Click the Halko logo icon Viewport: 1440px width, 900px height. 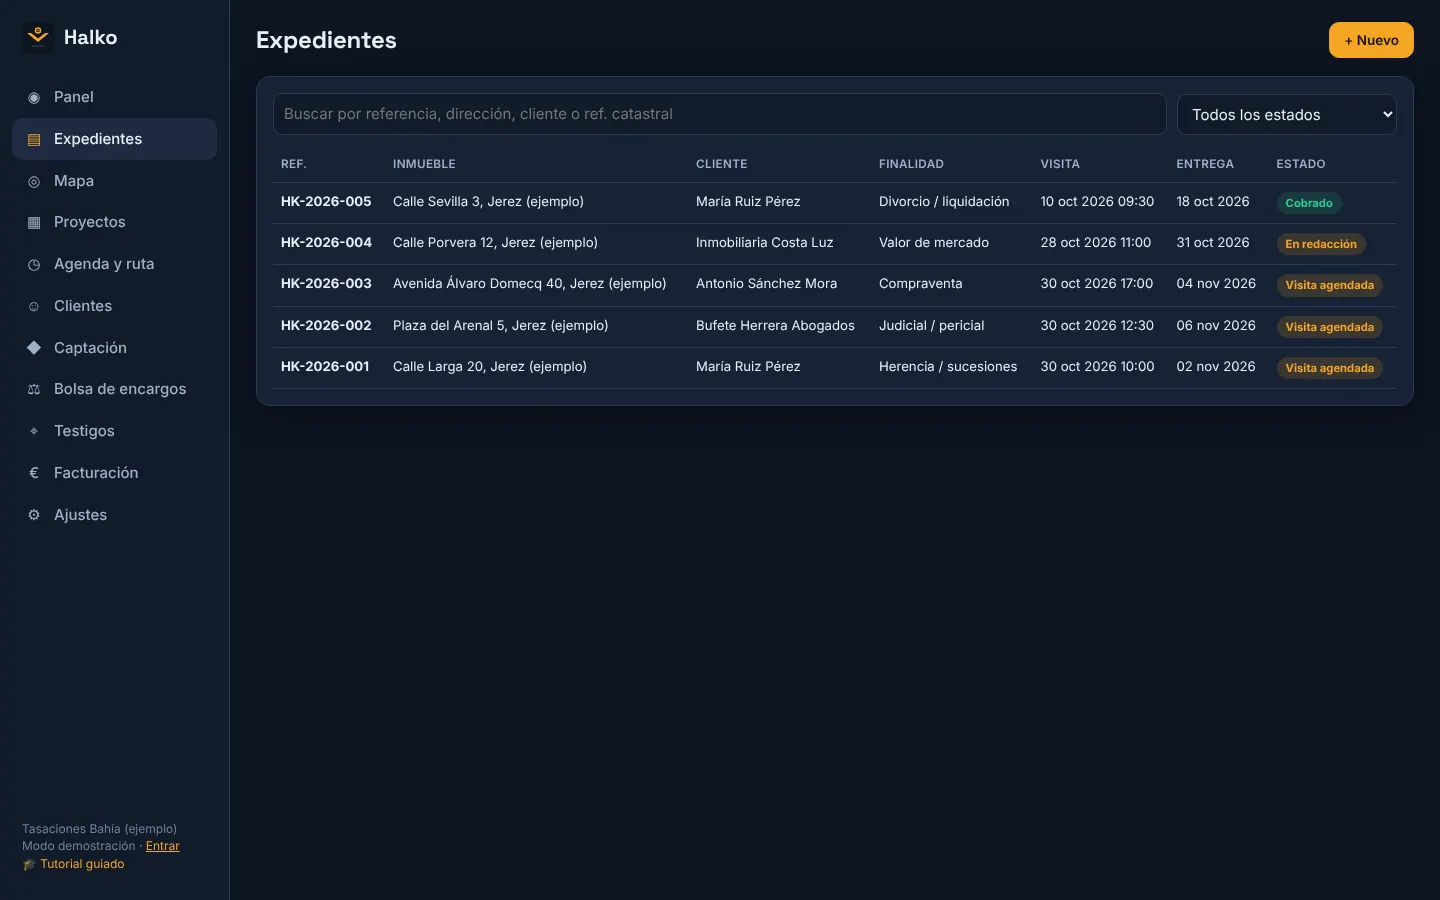38,37
